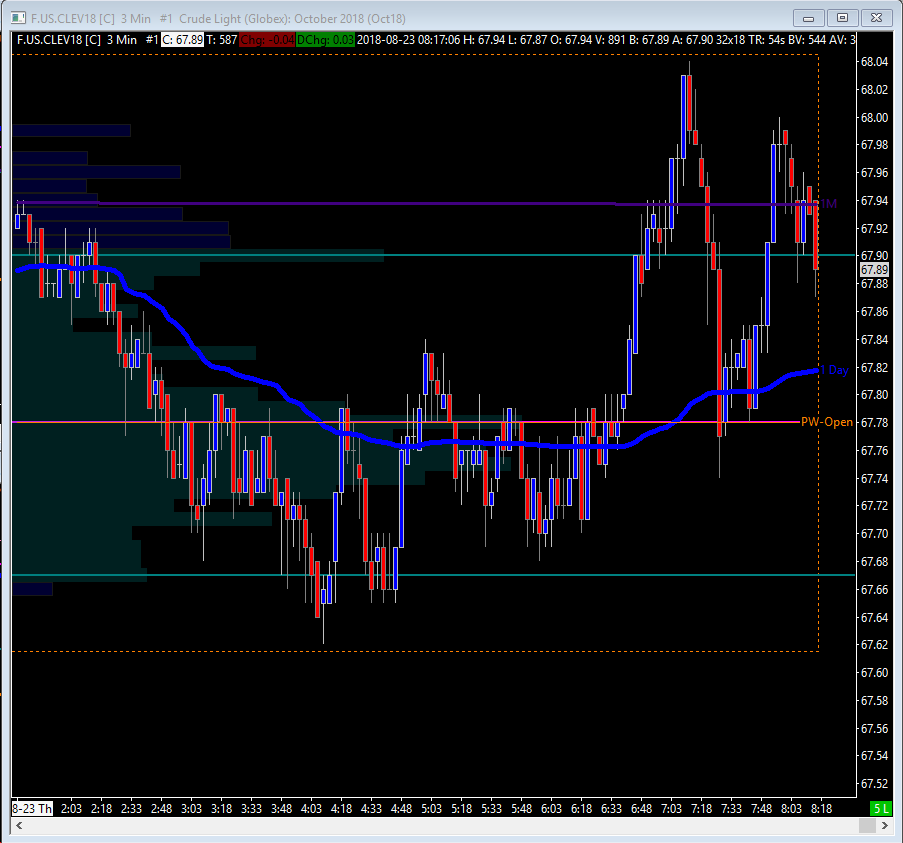
Task: Click the red 'Chg: -0.04' value
Action: pos(267,40)
